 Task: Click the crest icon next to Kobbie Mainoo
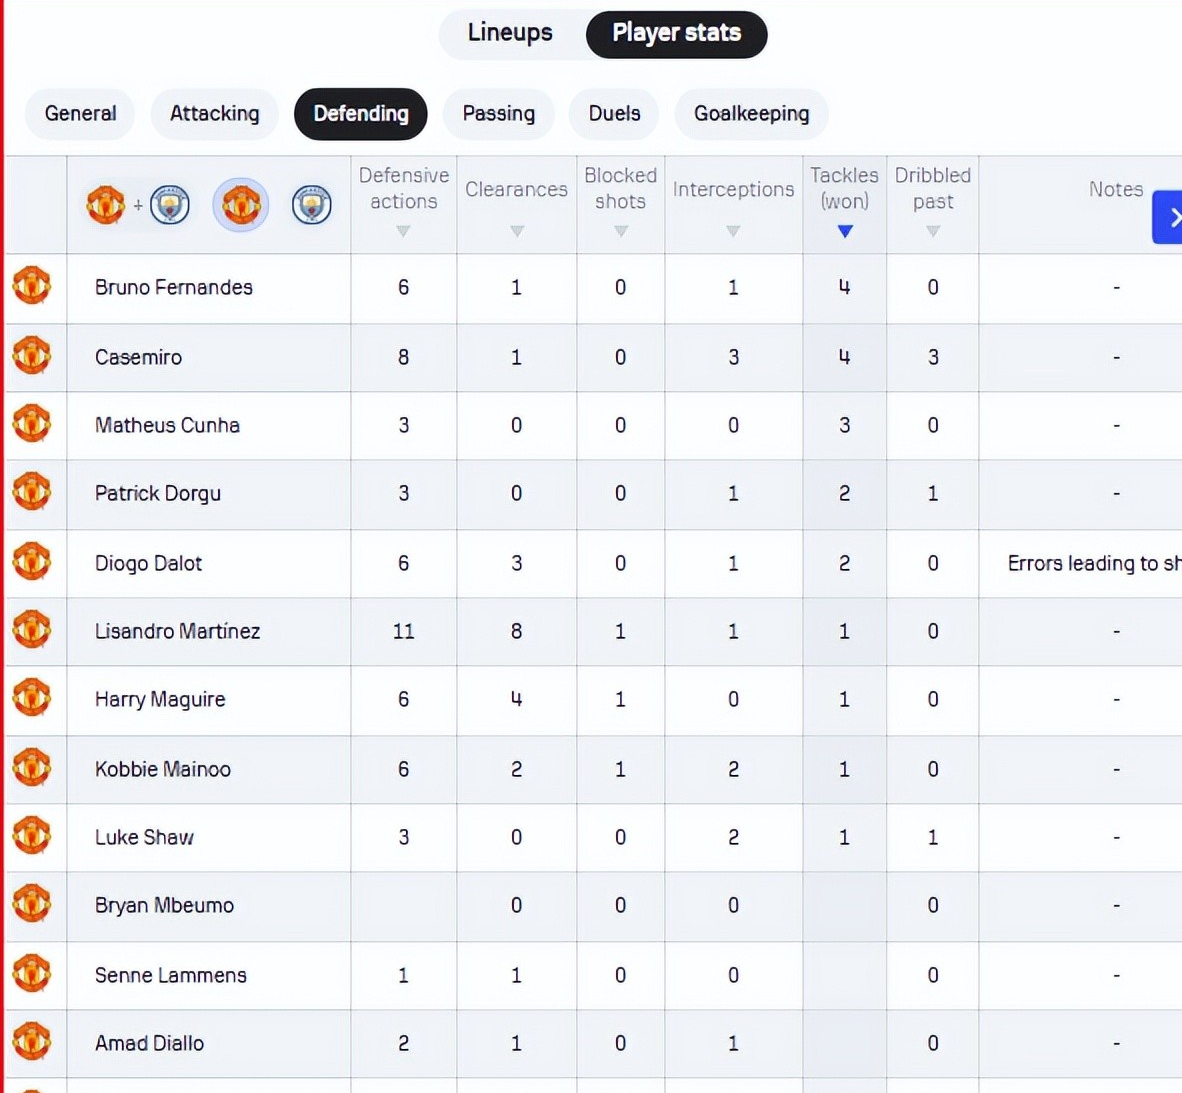[x=32, y=768]
